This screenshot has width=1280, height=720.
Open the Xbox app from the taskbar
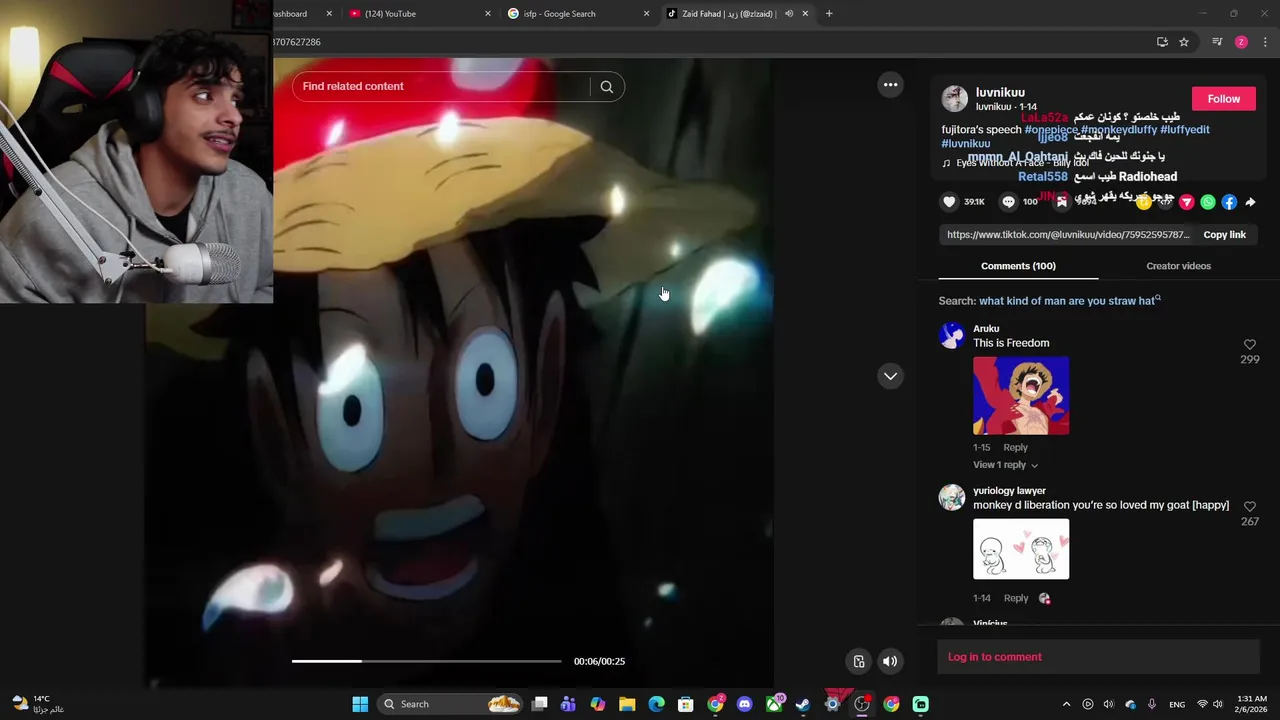point(774,704)
